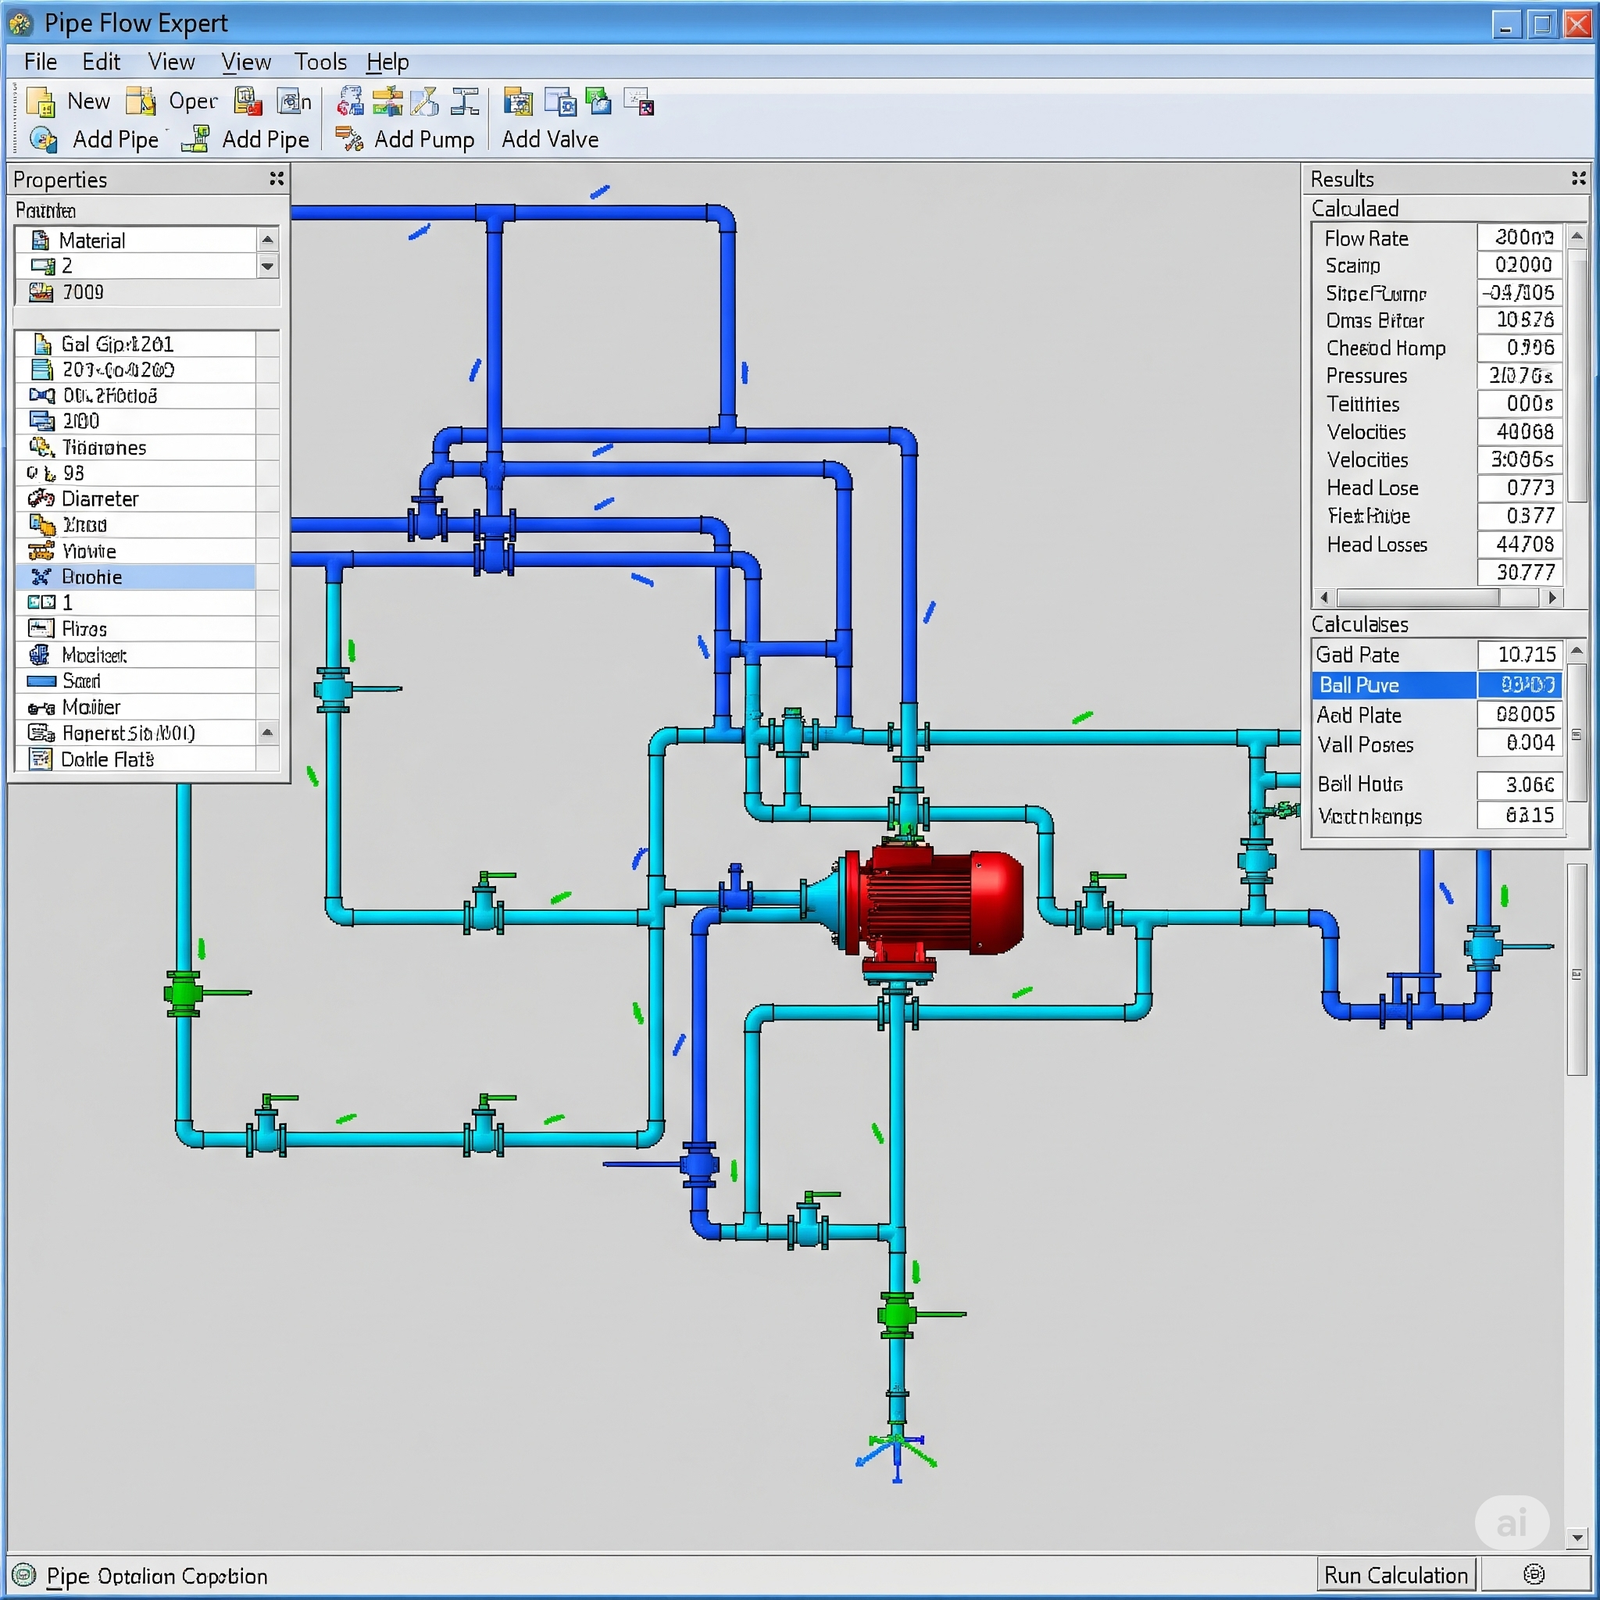Pin the Properties panel using its corner icon
This screenshot has height=1600, width=1600.
[x=276, y=179]
